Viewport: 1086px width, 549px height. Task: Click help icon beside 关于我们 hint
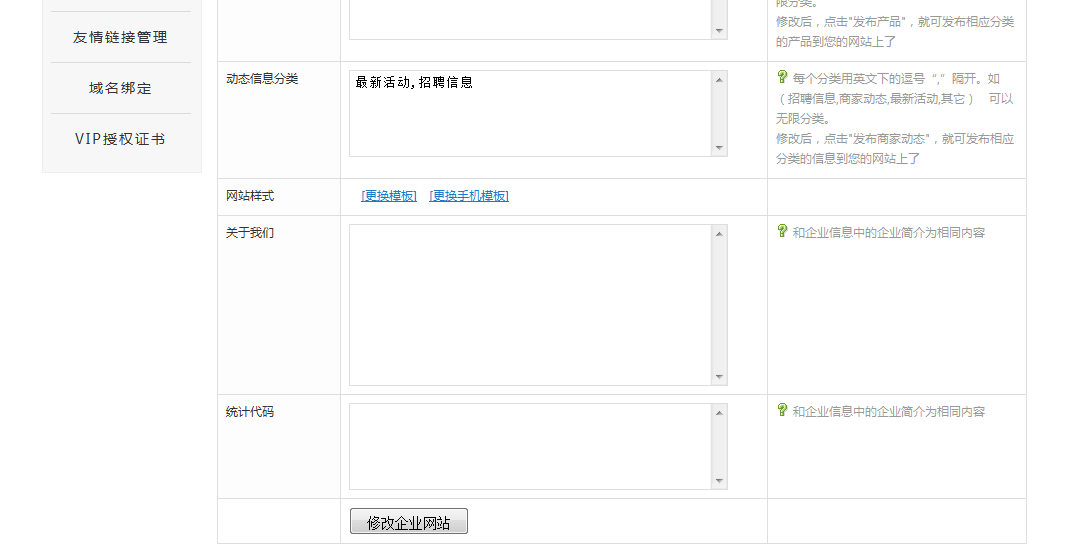coord(782,231)
